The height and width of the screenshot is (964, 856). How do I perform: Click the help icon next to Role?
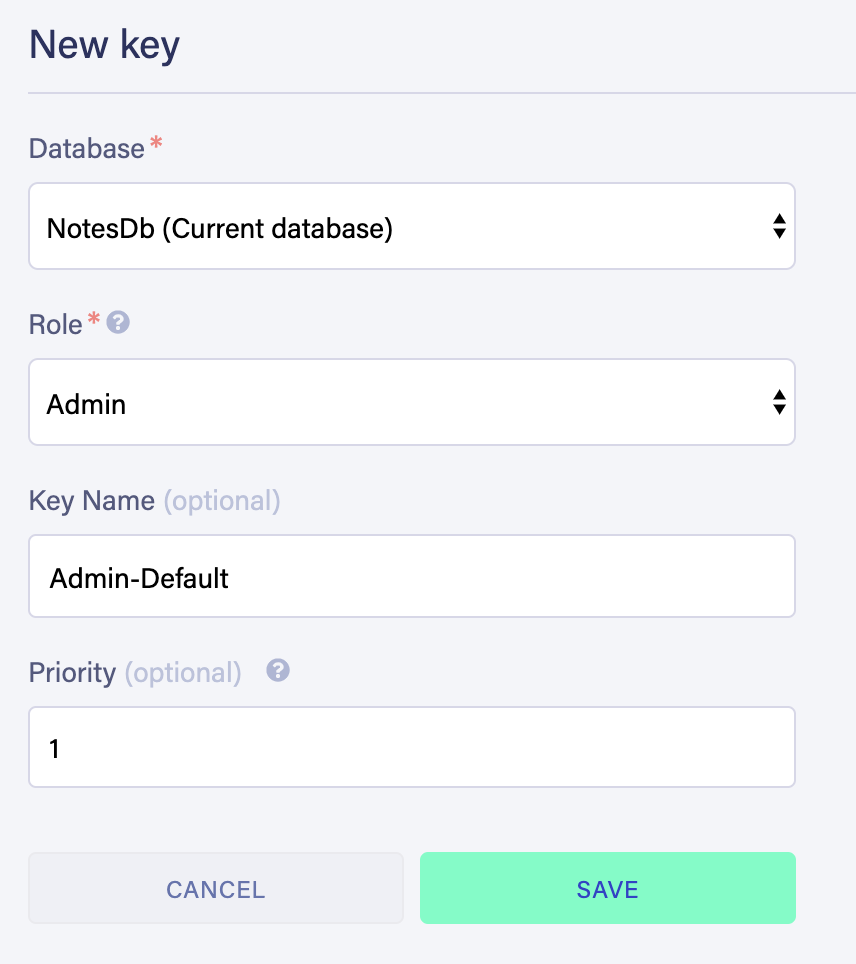click(118, 323)
